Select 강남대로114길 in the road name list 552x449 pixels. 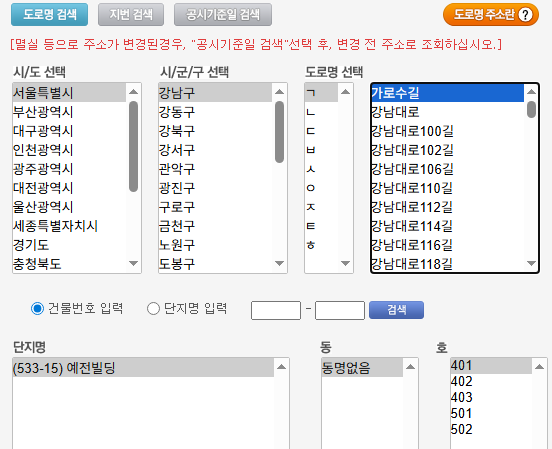447,226
